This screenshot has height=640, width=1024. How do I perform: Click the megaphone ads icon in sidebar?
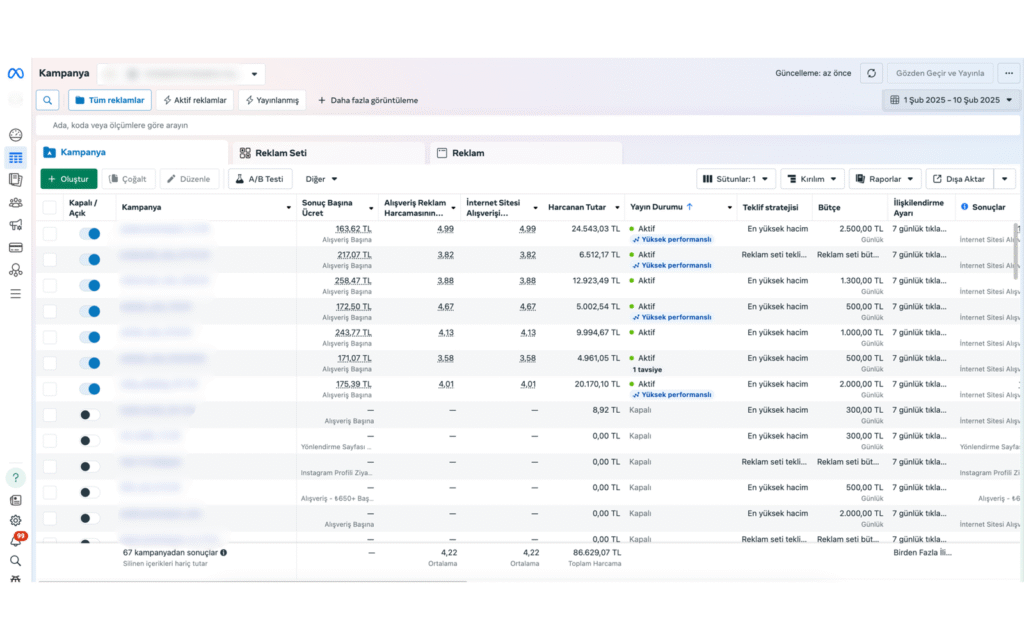click(x=15, y=225)
